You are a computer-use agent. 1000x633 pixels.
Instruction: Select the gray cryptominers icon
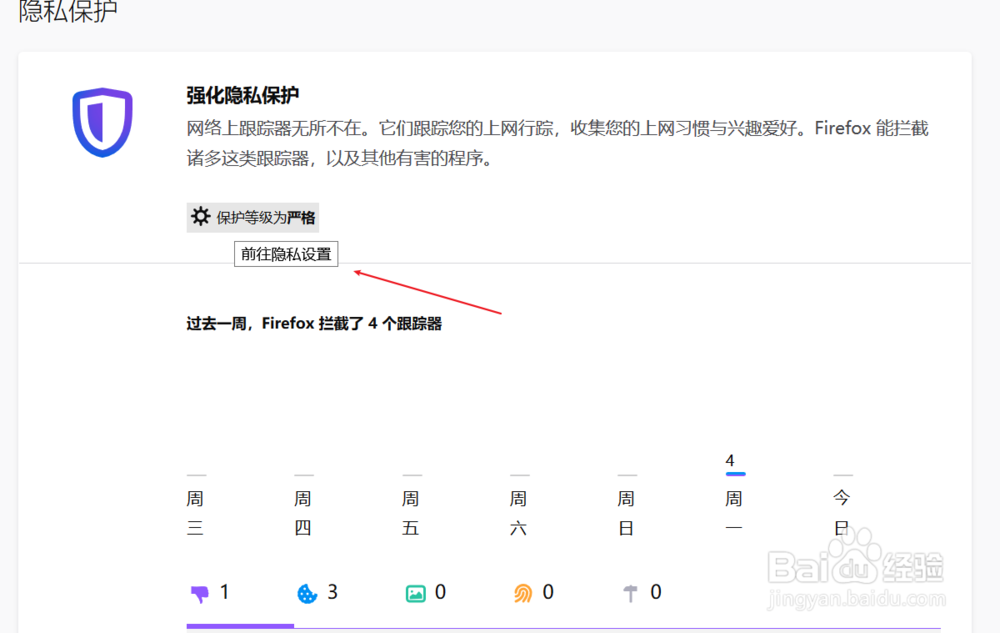coord(633,592)
